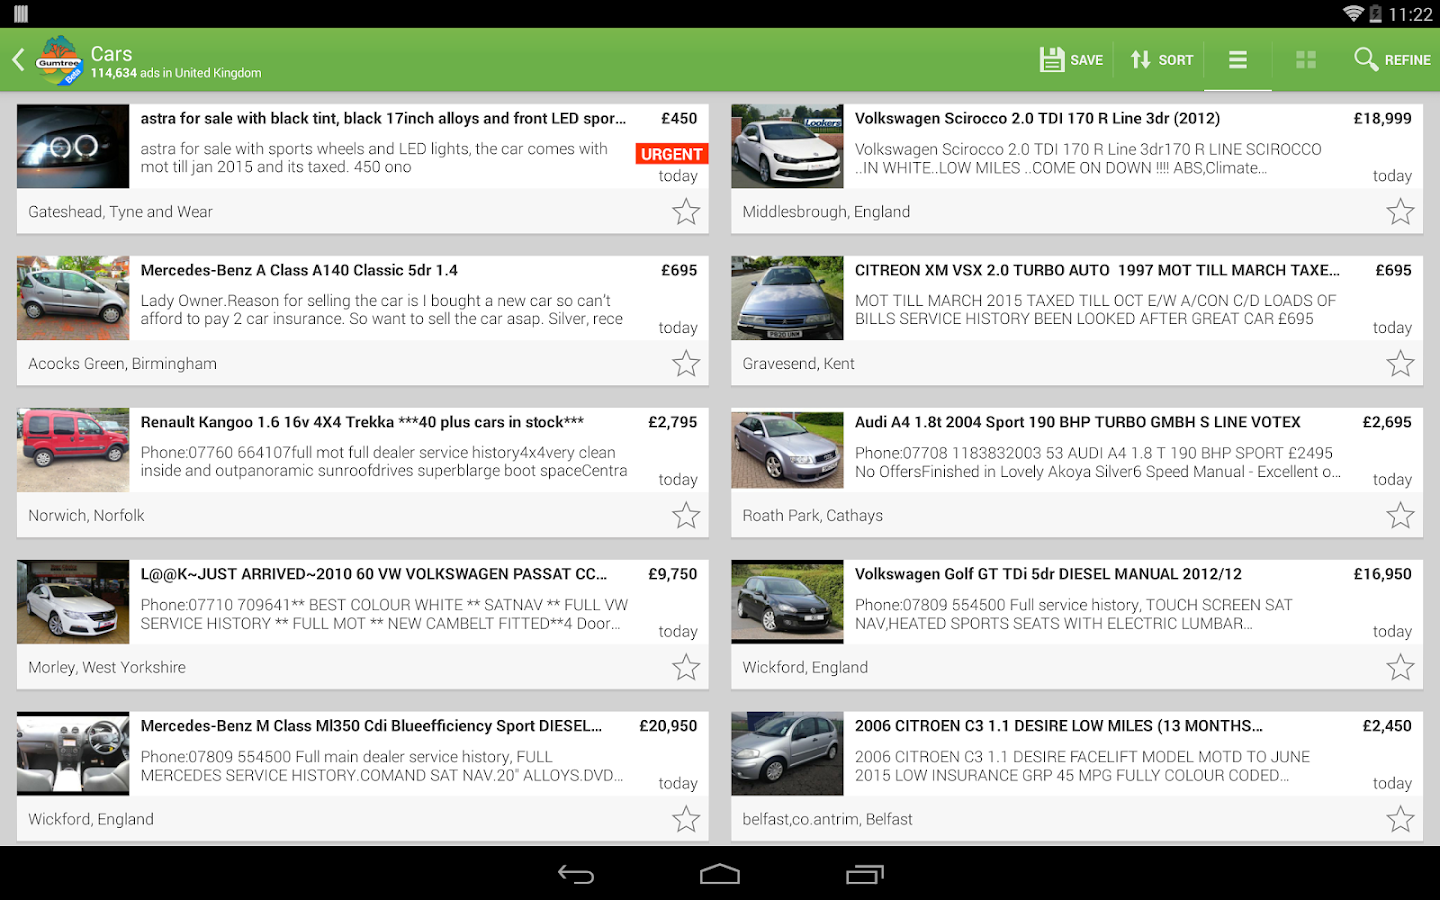View the Mercedes M Class interior photo
The image size is (1440, 900).
pyautogui.click(x=73, y=754)
